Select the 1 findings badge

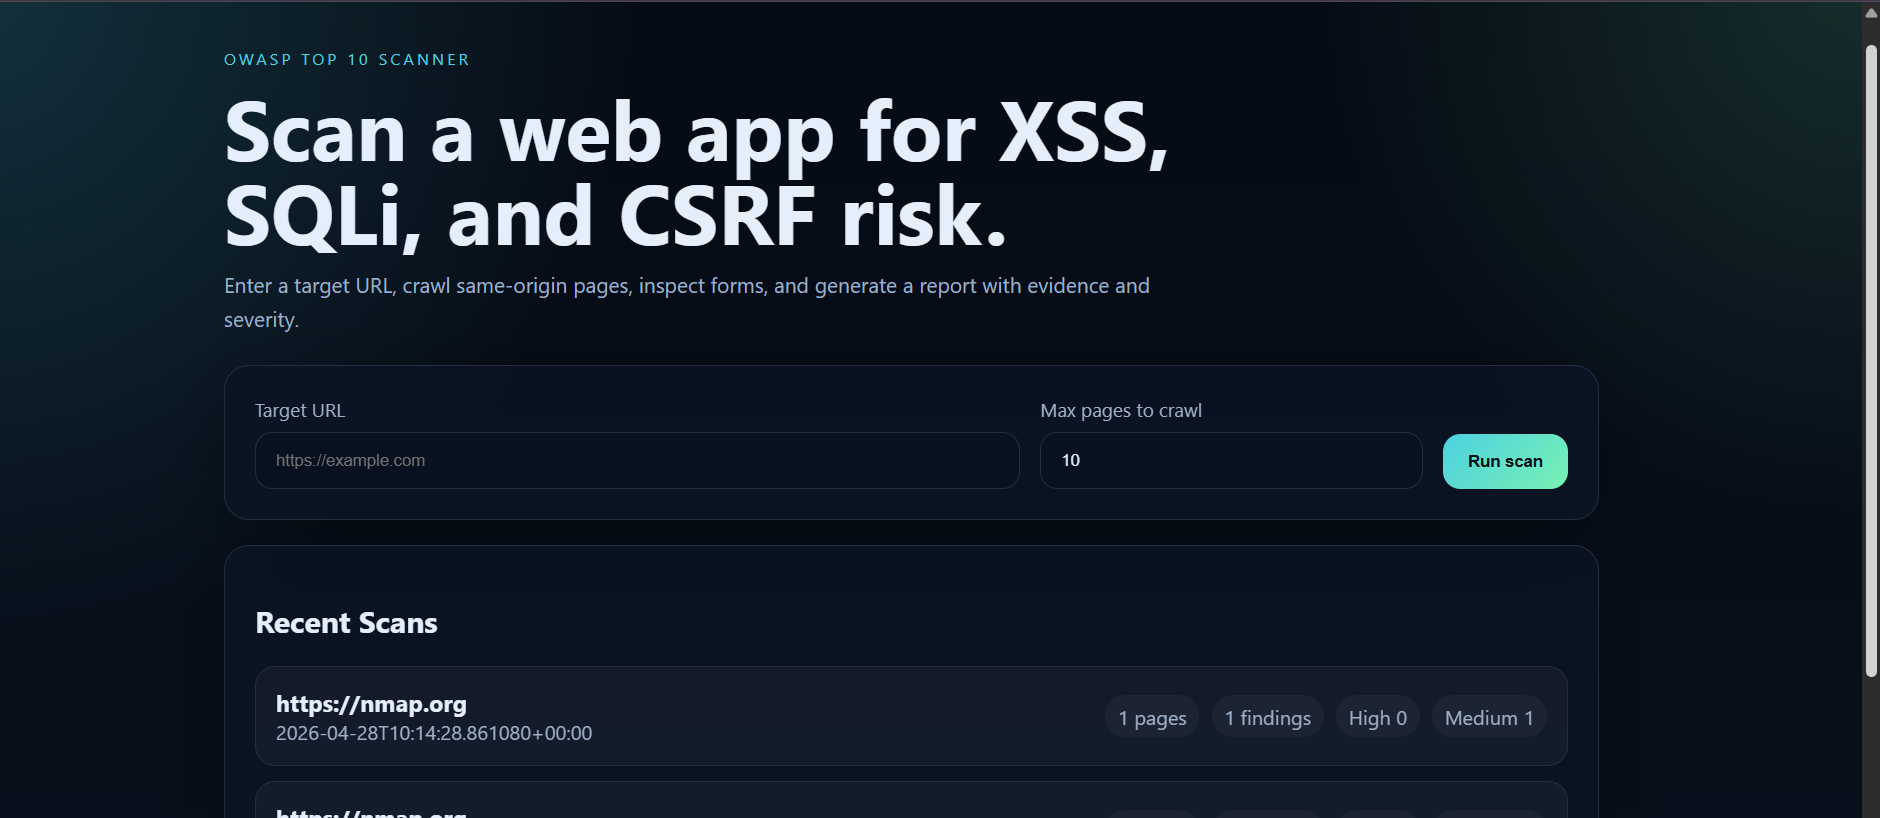(1267, 717)
